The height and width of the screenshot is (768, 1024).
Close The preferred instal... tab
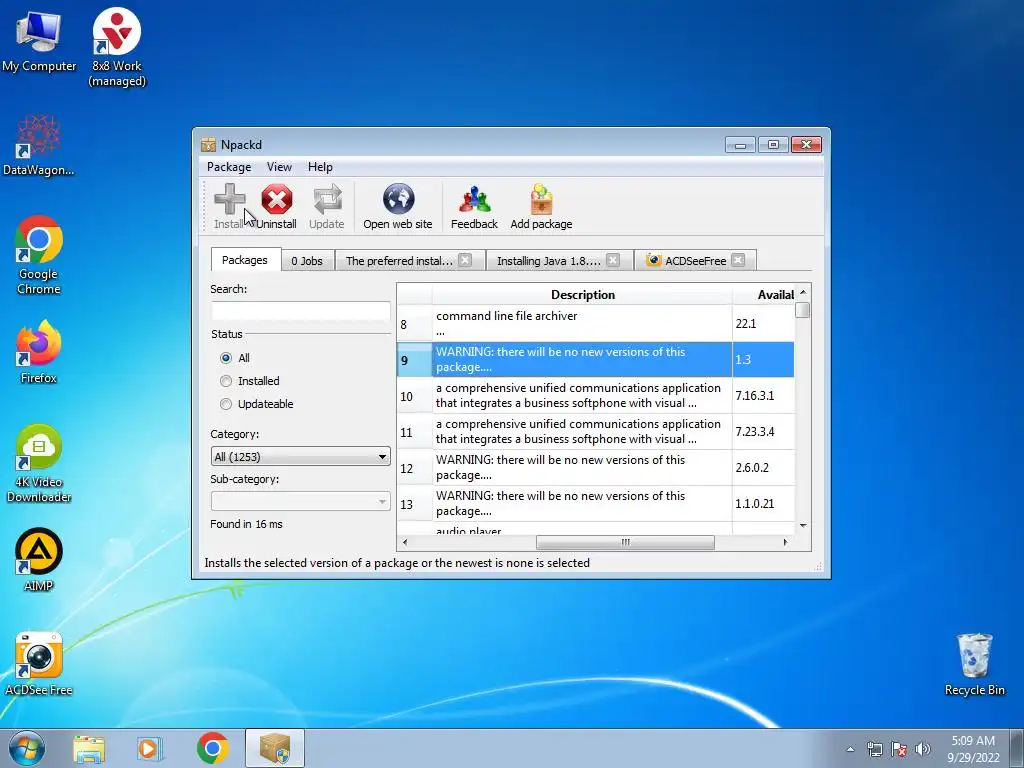point(465,260)
